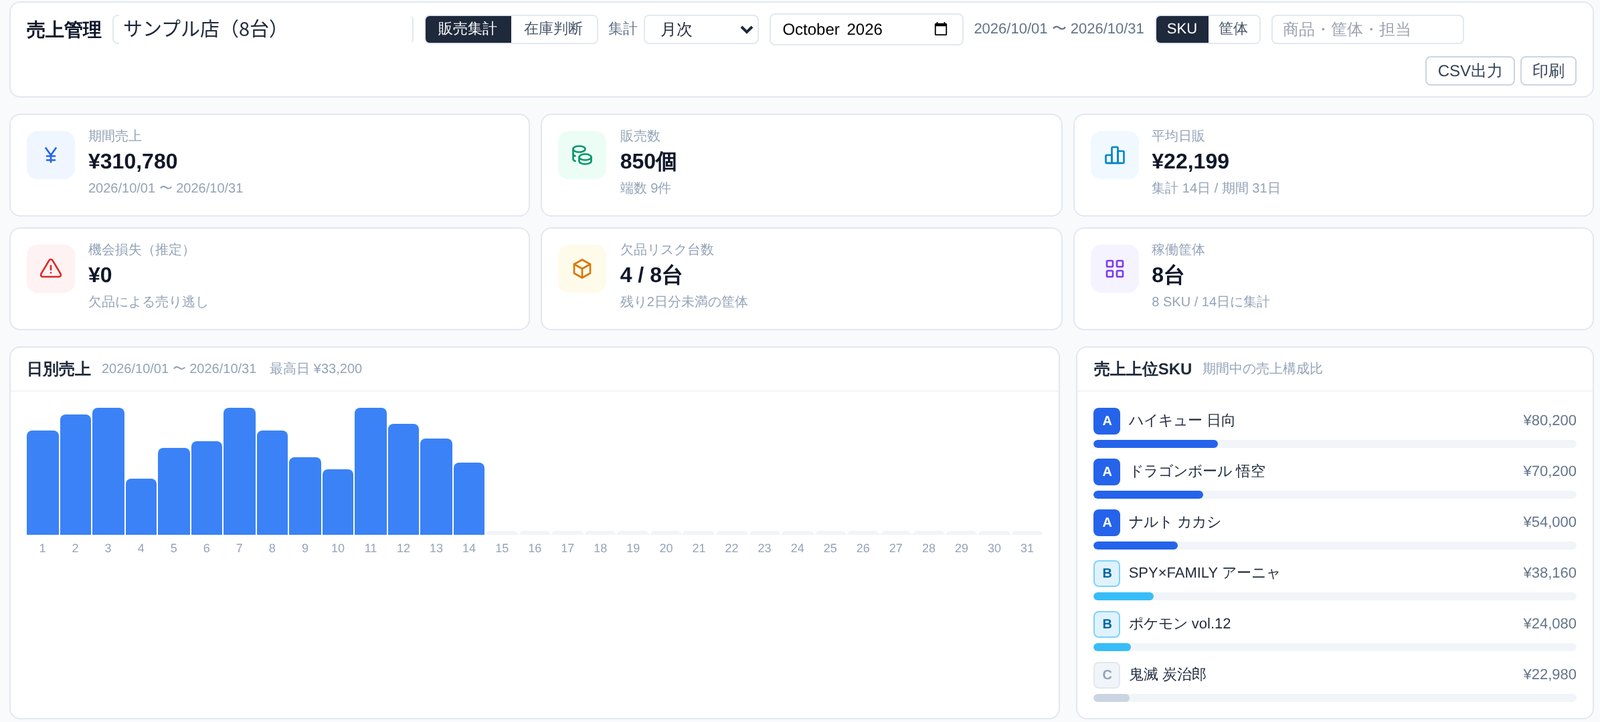Click the 4 / 8台 stockout risk value

[x=650, y=275]
